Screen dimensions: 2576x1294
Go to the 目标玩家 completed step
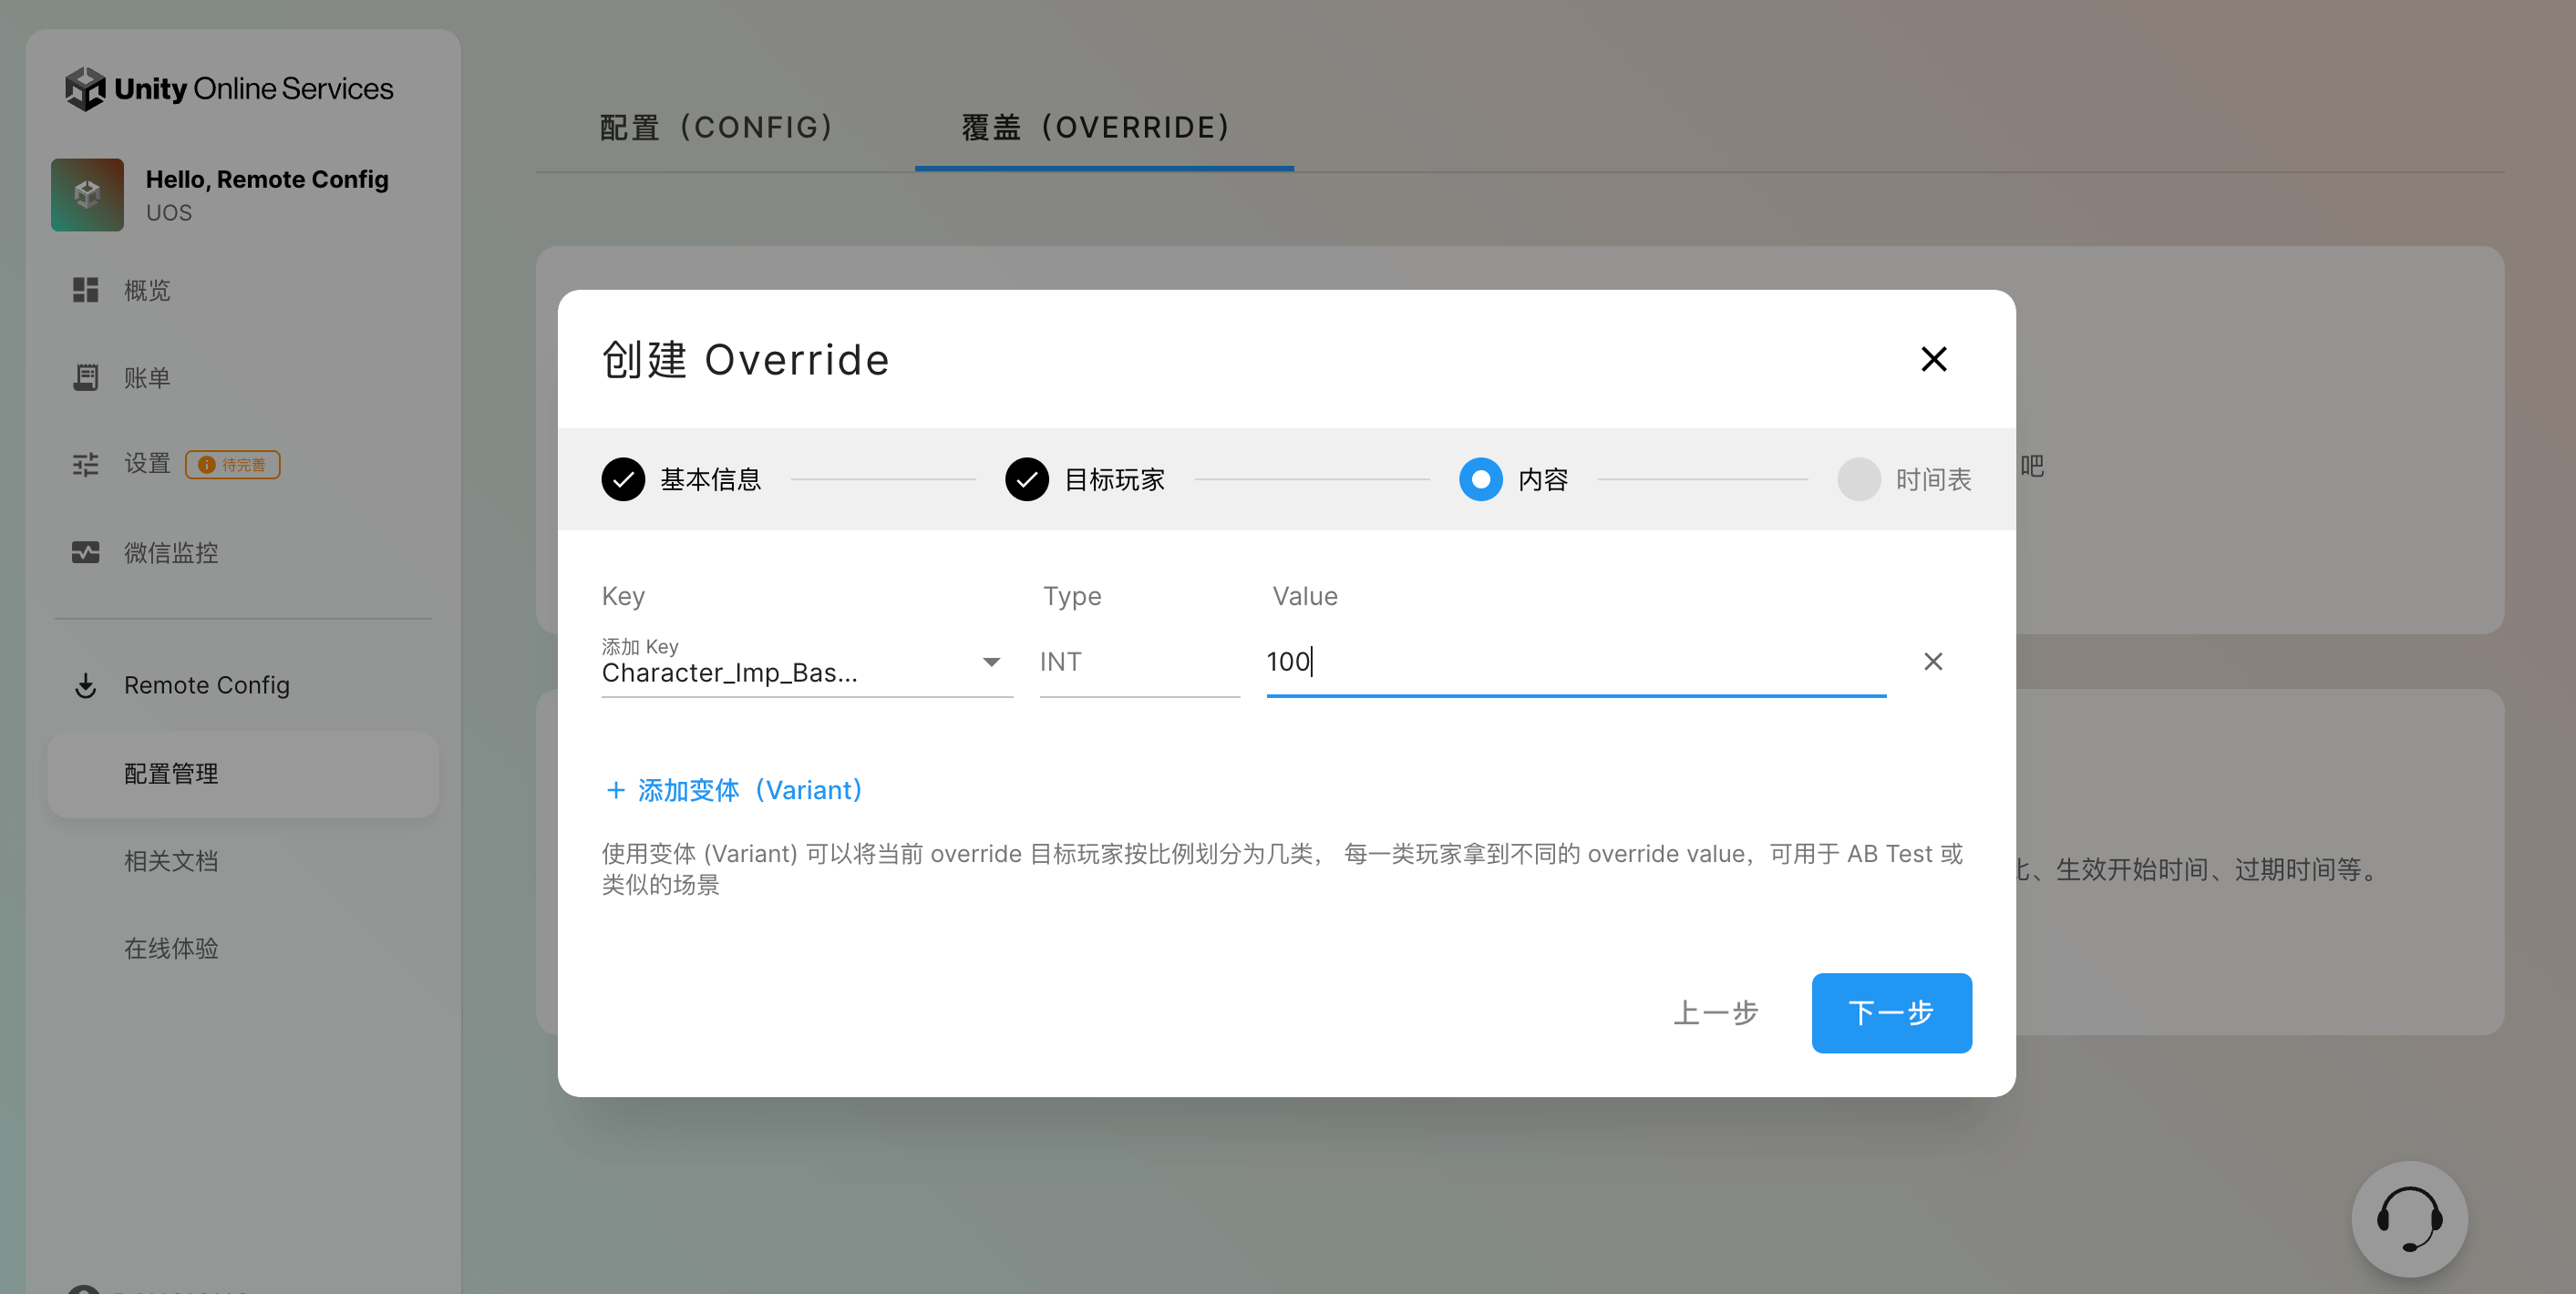(x=1026, y=479)
